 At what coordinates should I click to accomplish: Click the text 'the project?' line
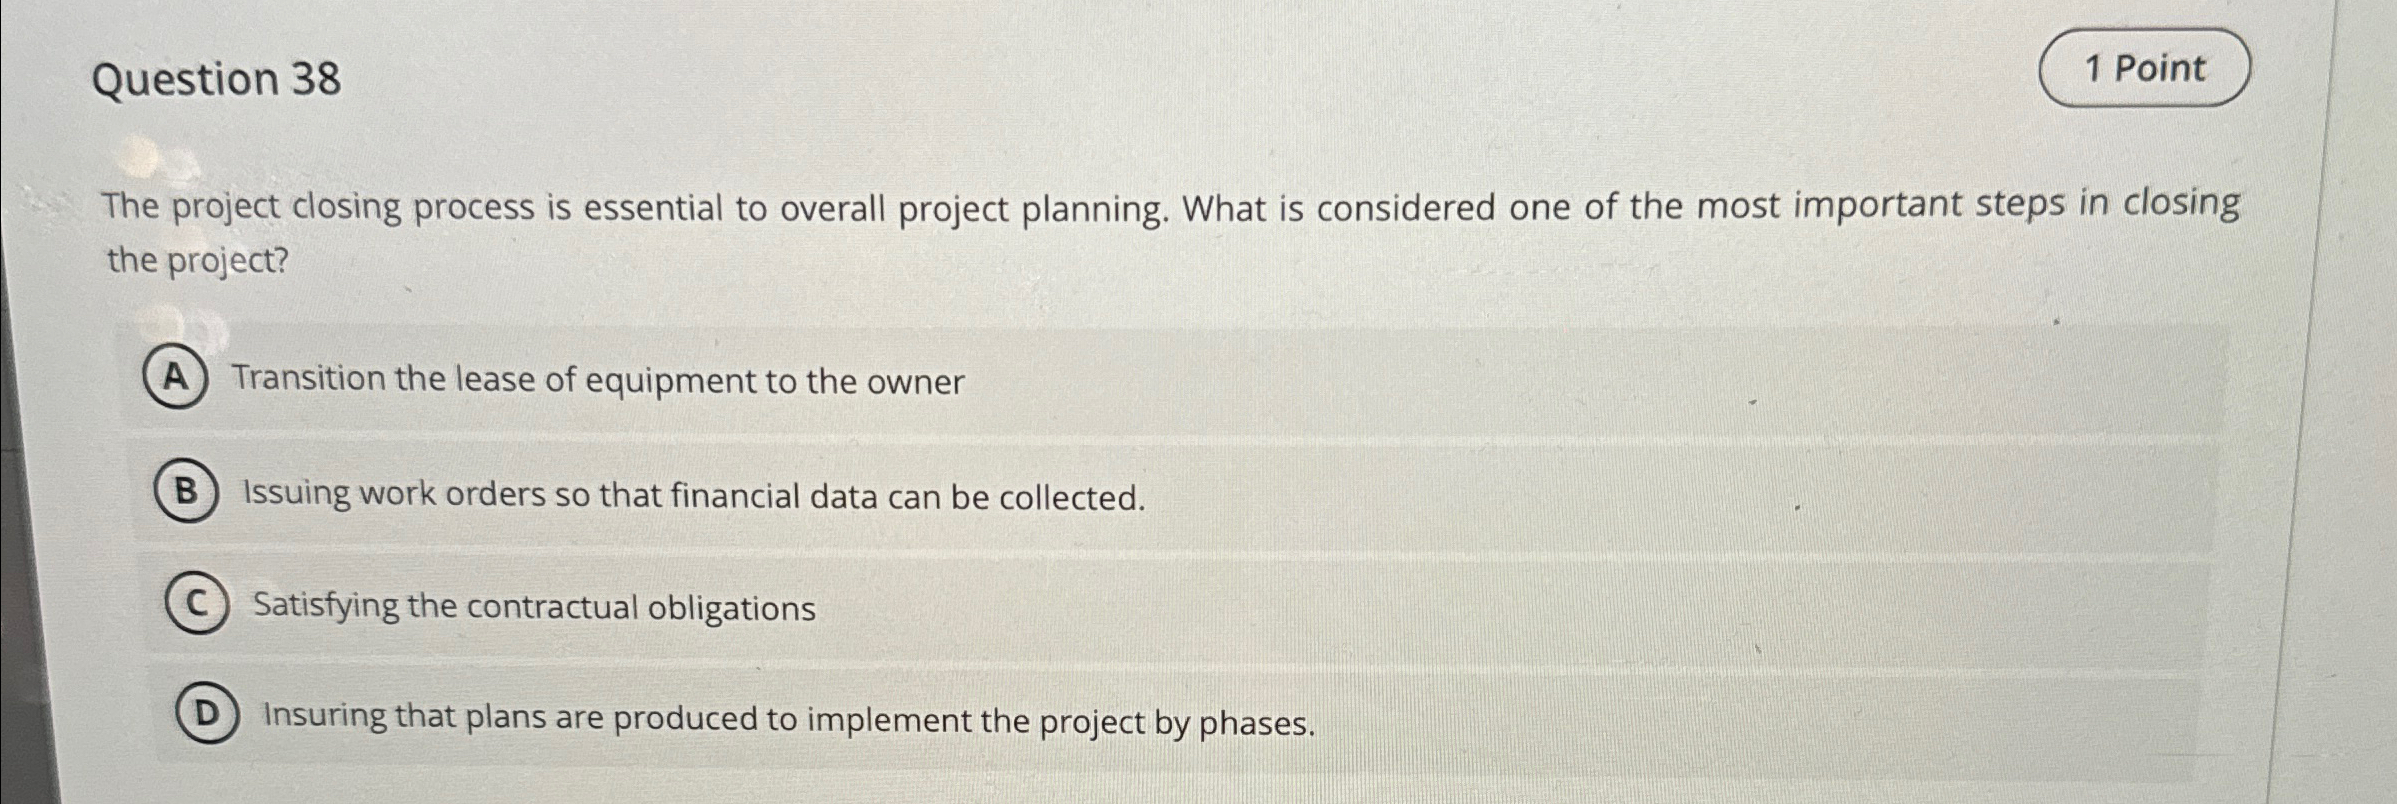coord(196,262)
